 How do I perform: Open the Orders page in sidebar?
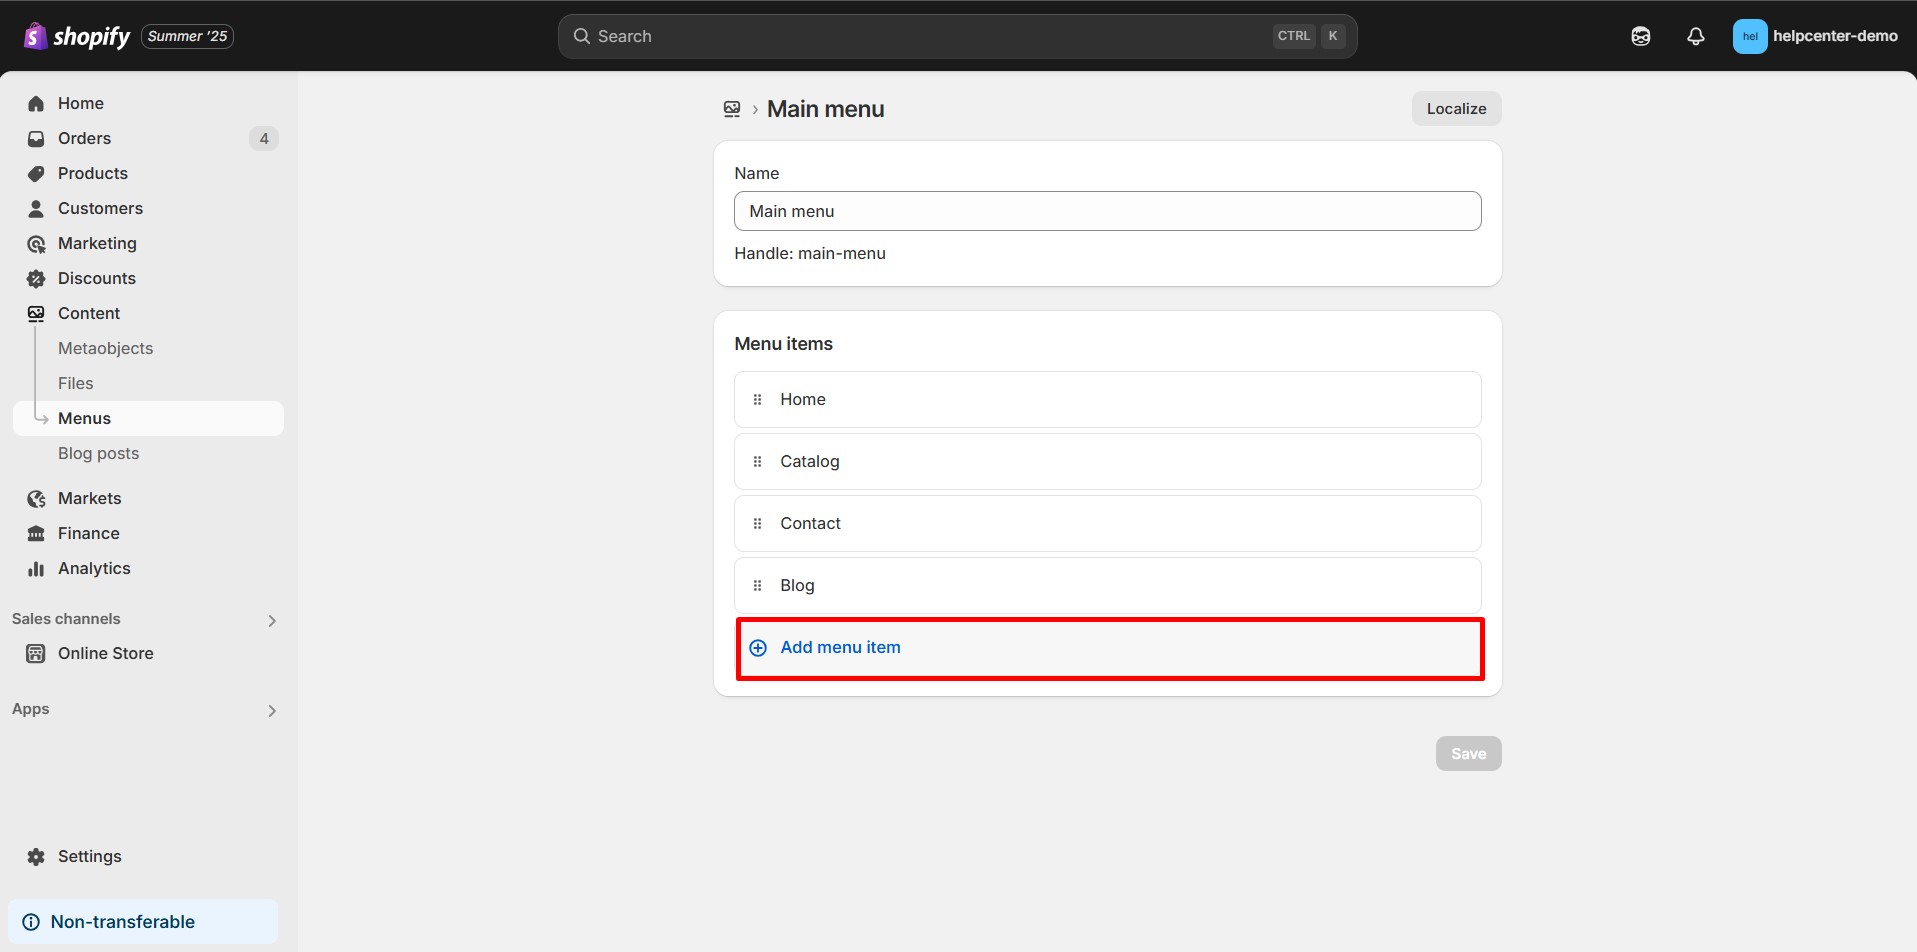[x=84, y=138]
